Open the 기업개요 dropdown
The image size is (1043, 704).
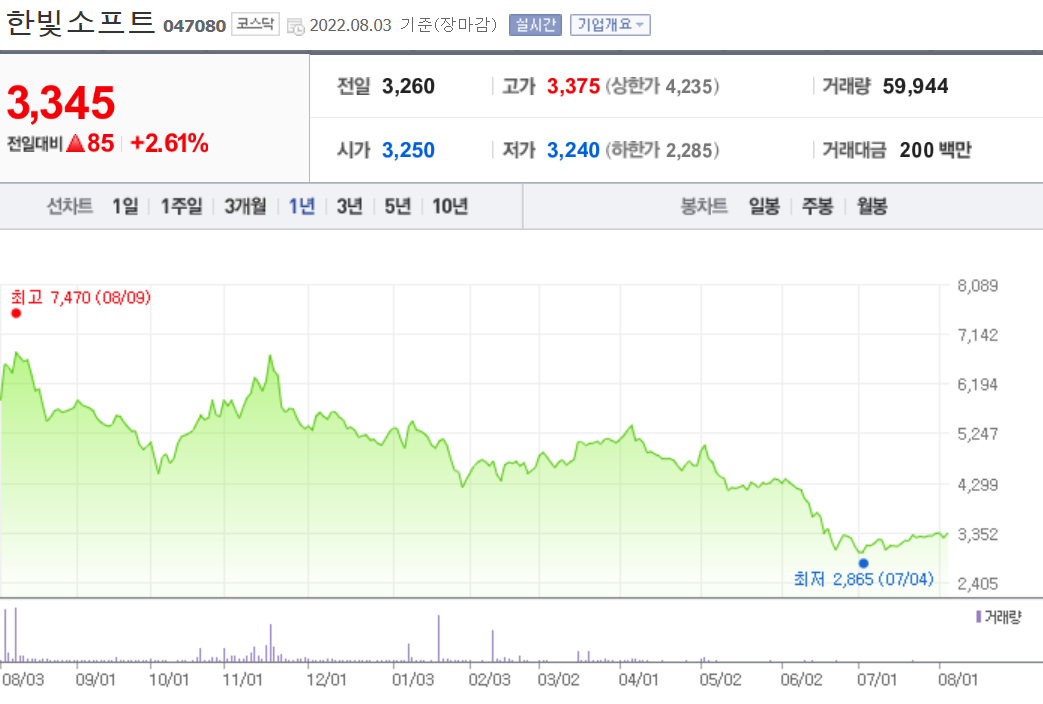coord(610,25)
